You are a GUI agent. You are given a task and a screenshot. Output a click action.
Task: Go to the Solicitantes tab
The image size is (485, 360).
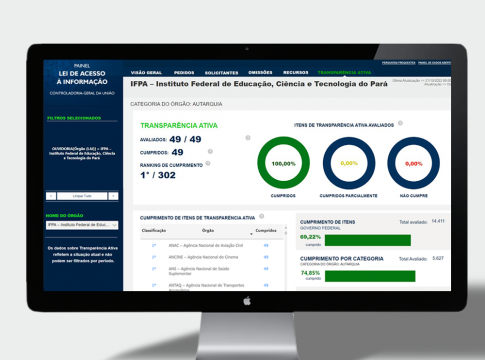(221, 73)
